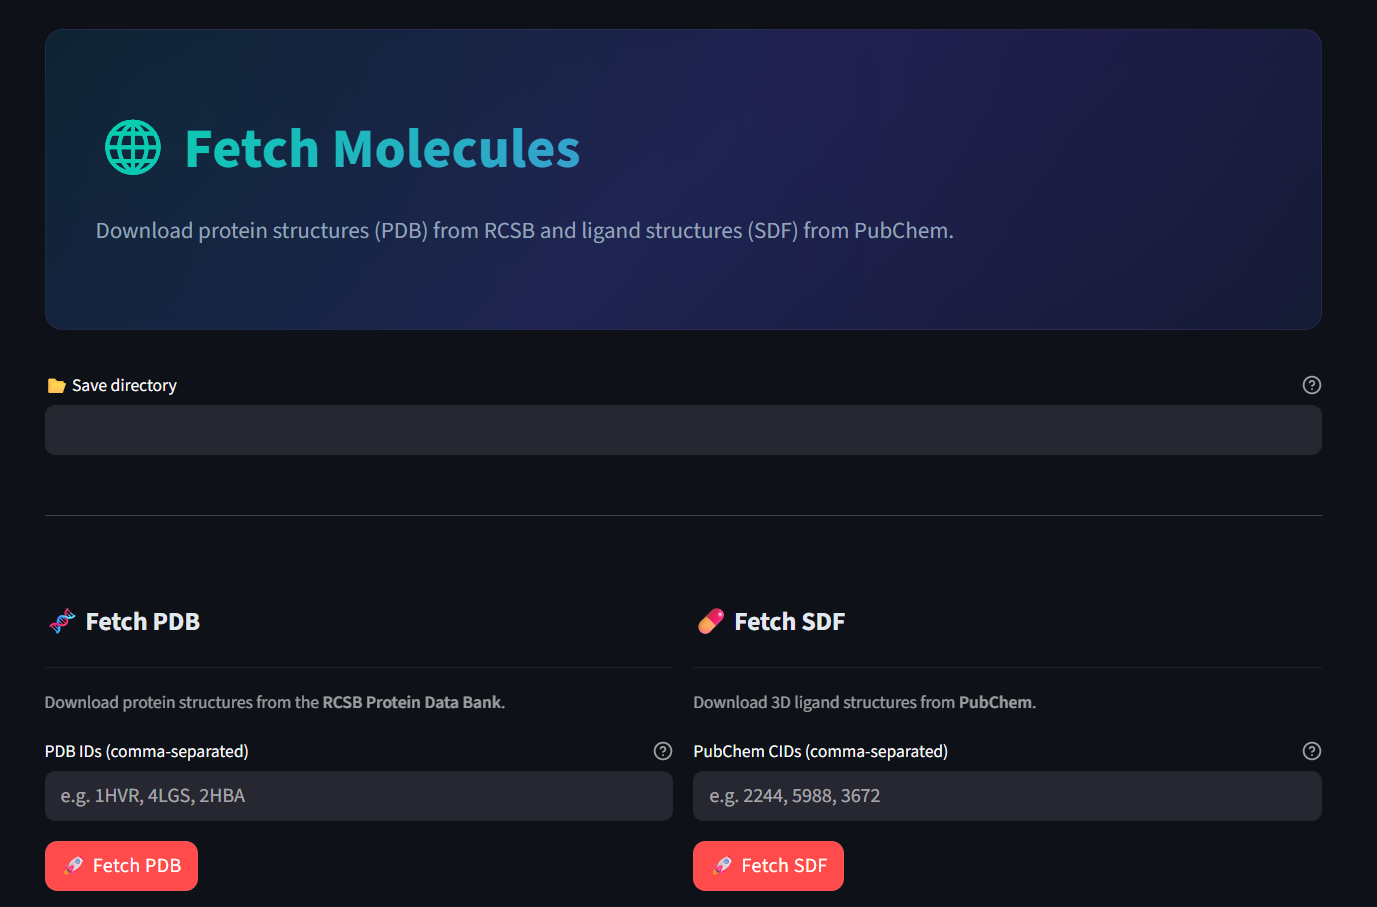
Task: Start download with red Fetch PDB button
Action: pyautogui.click(x=121, y=866)
